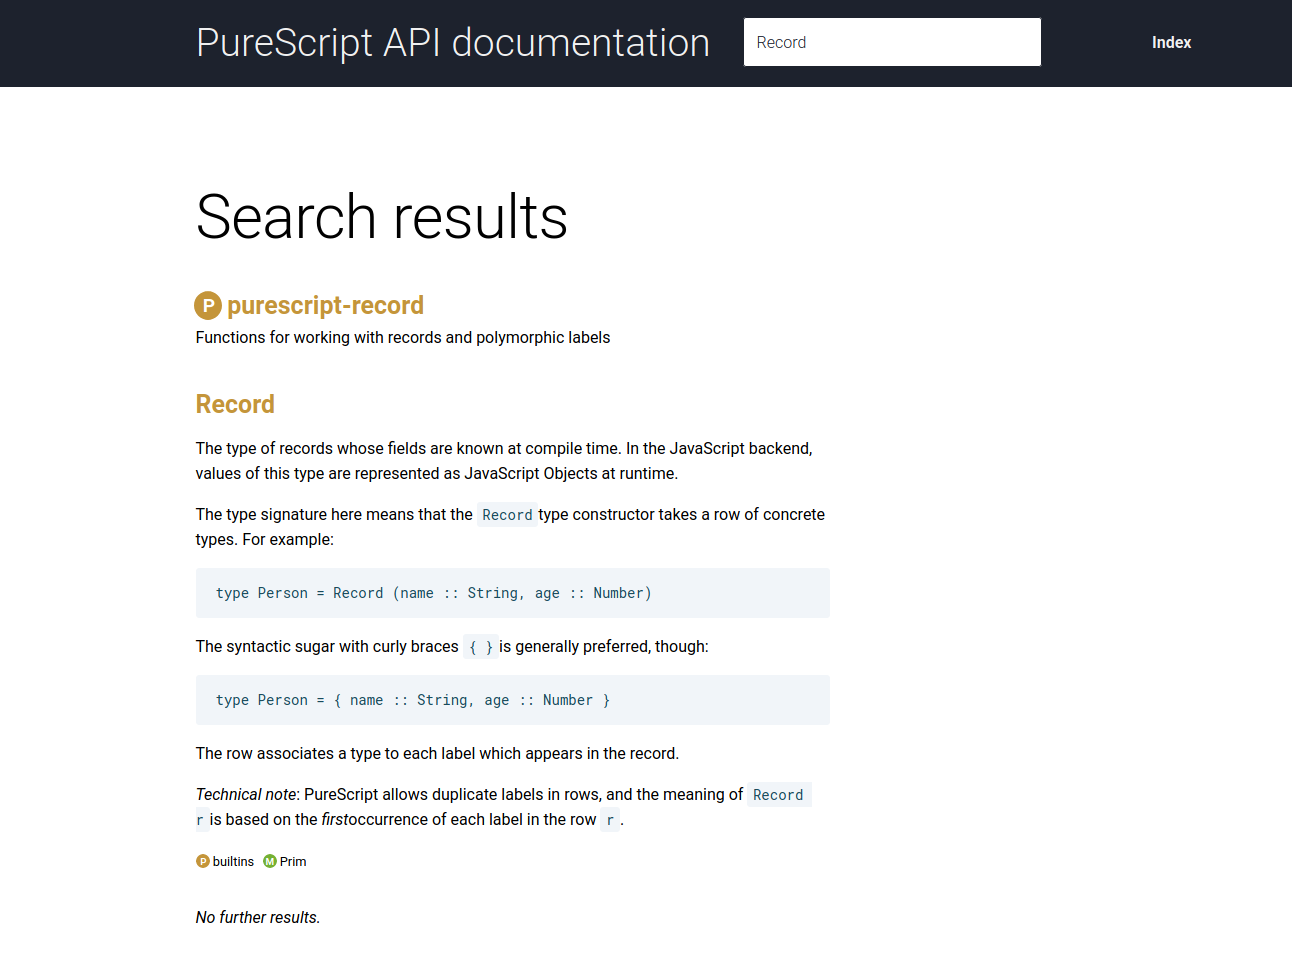
Task: Click the small P icon next to builtins
Action: point(203,861)
